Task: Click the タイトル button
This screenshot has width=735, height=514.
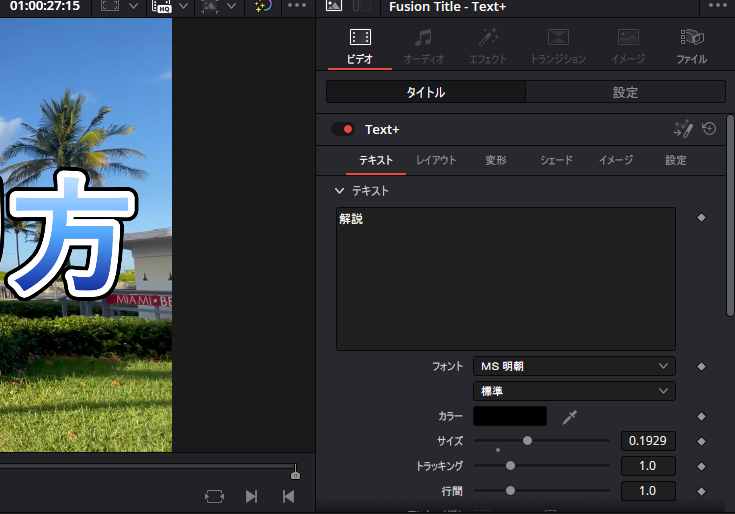Action: 425,92
